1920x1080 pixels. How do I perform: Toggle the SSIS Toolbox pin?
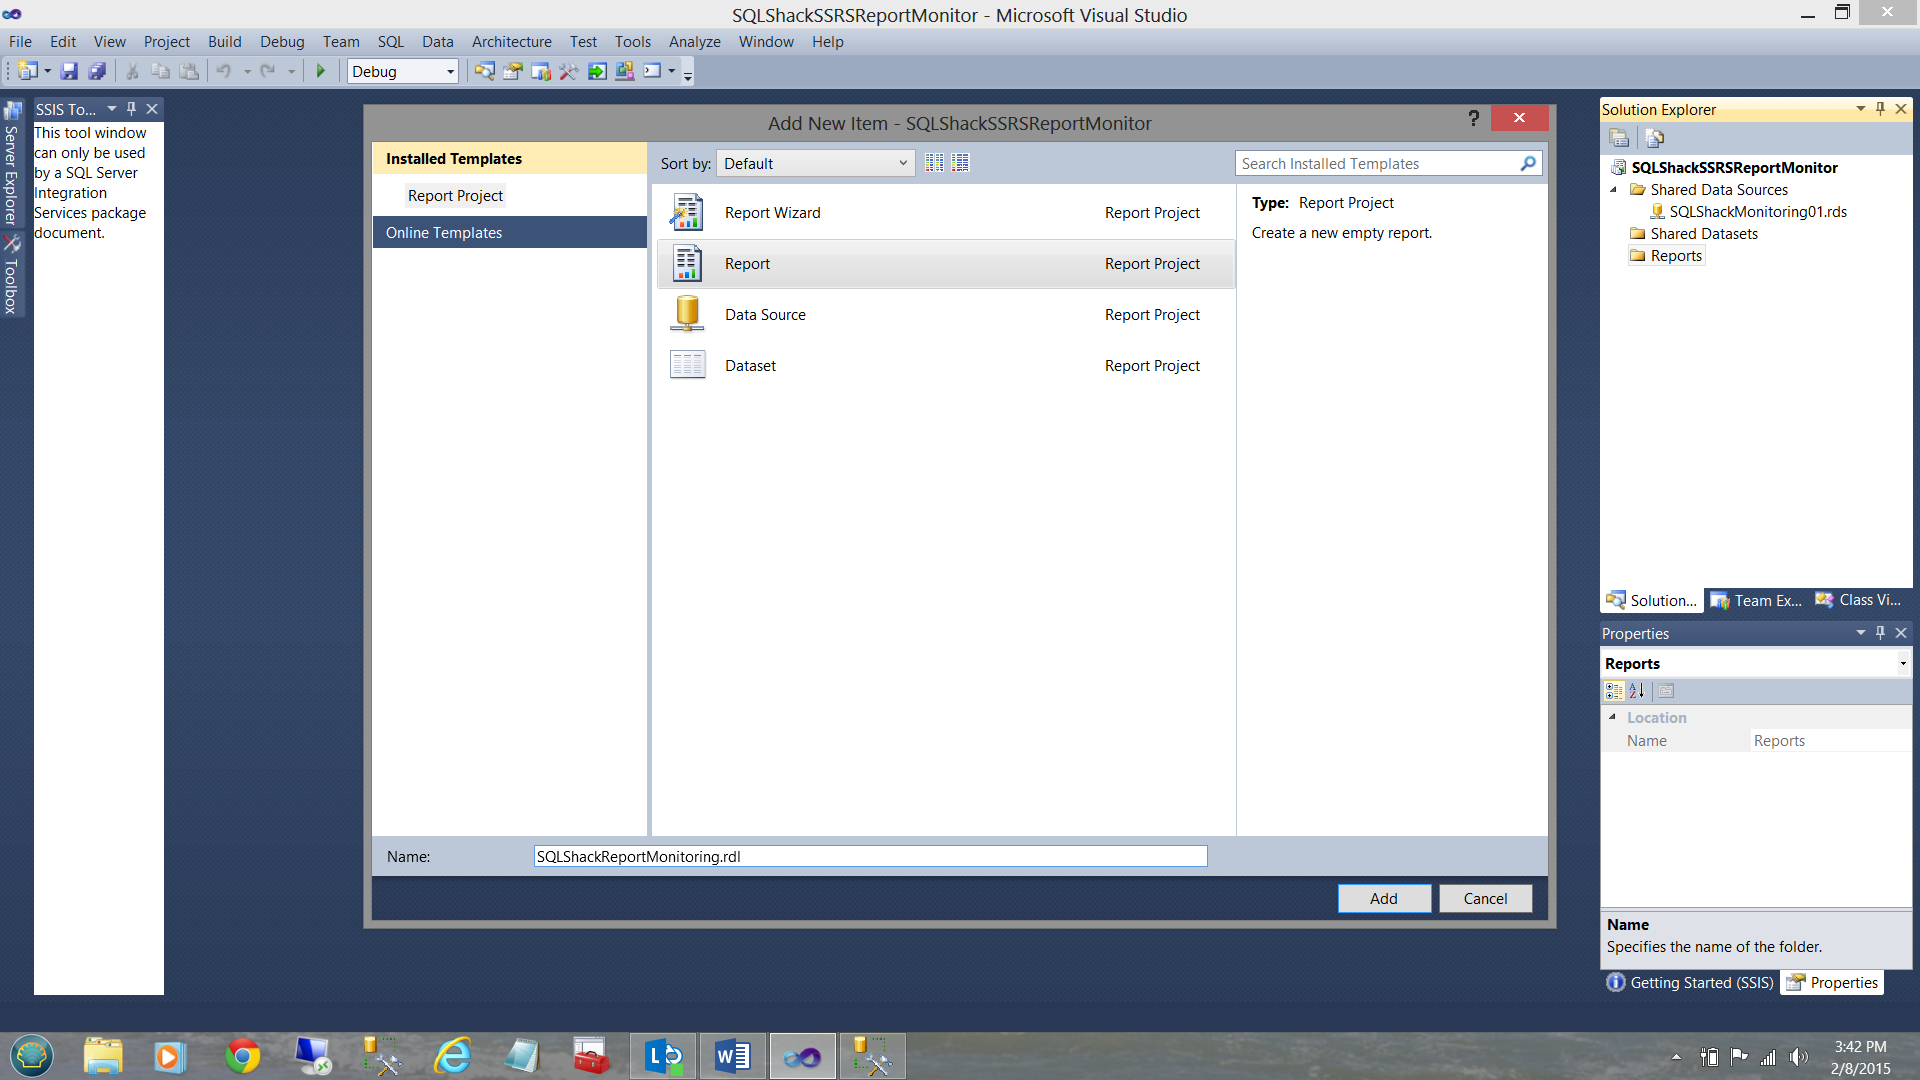tap(131, 109)
